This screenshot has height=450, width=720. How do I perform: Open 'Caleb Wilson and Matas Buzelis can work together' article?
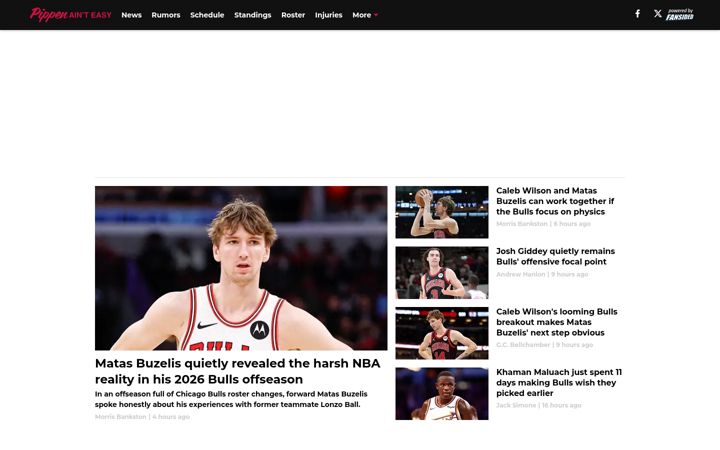click(x=555, y=201)
